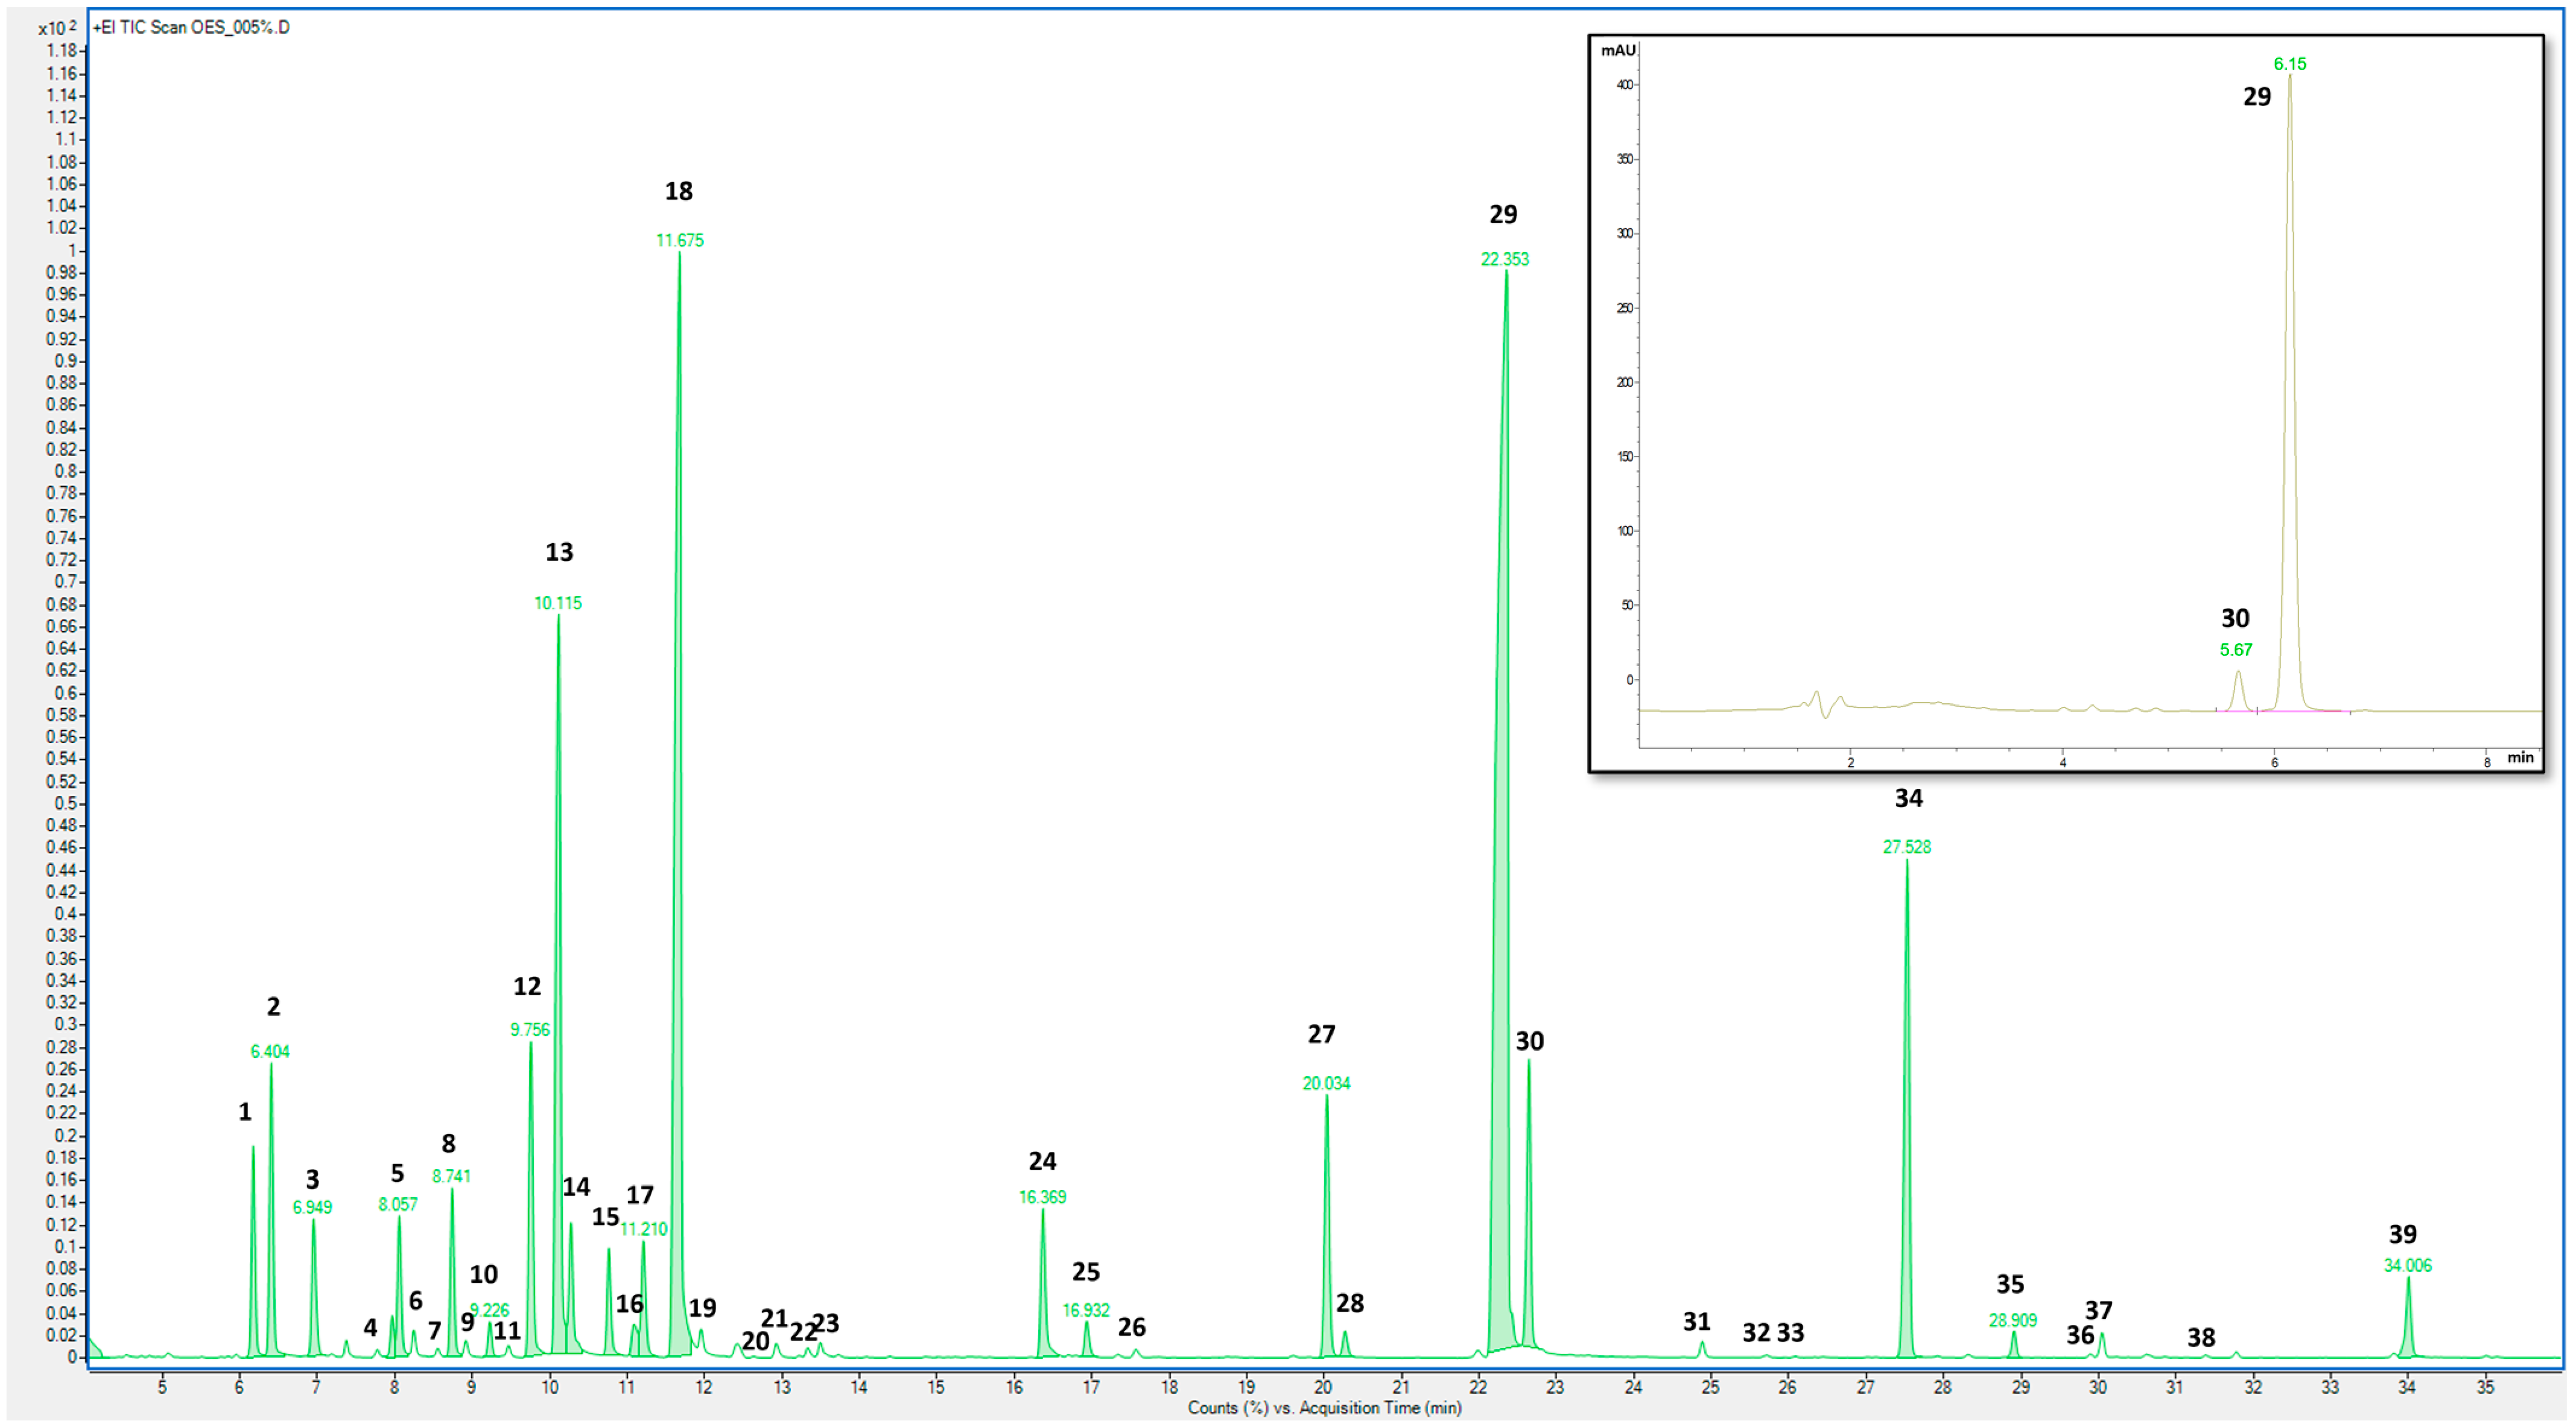Click the 8.741 peak label
This screenshot has width=2576, height=1427.
(451, 1176)
